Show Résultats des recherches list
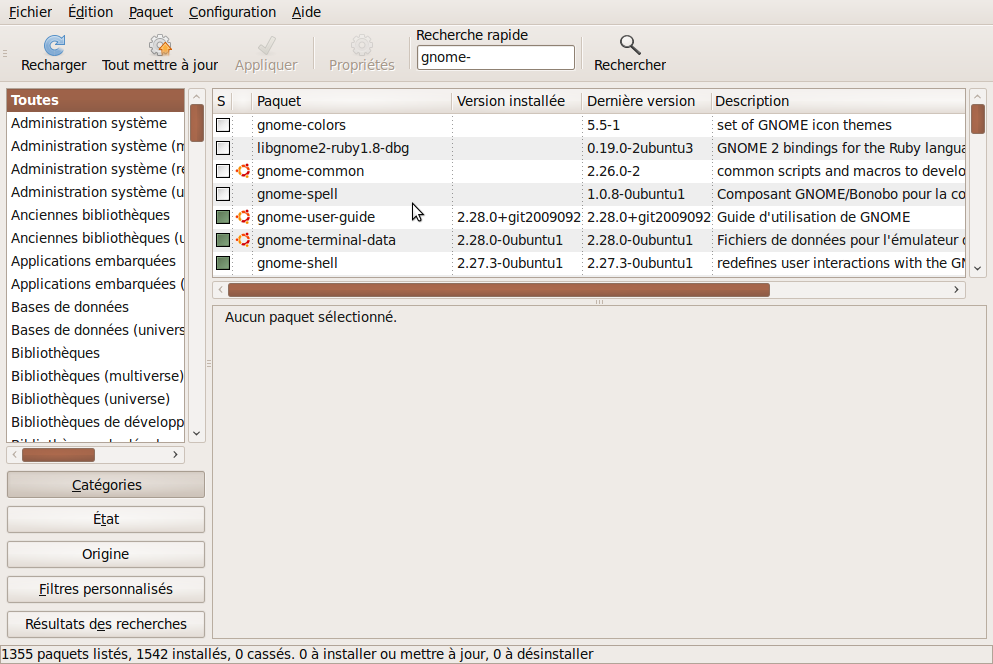Screen dimensions: 993x664 pyautogui.click(x=106, y=624)
